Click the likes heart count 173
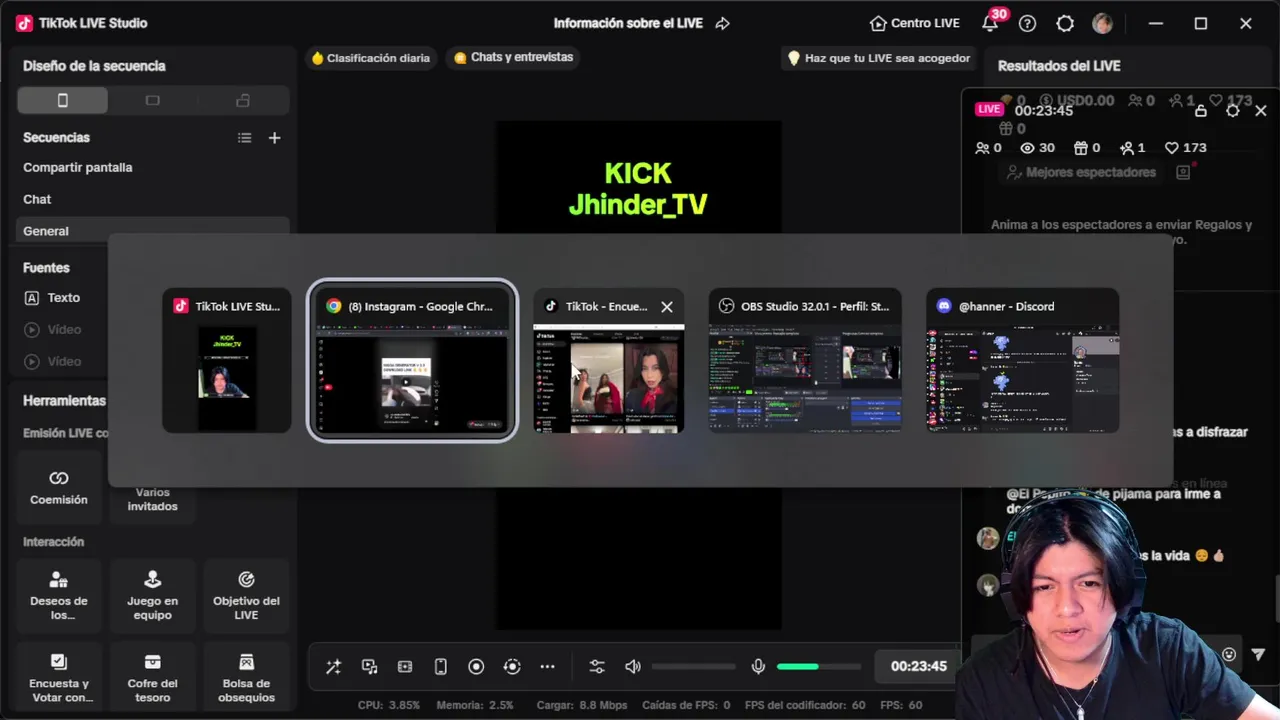Screen dimensions: 1280x720 click(x=1185, y=147)
